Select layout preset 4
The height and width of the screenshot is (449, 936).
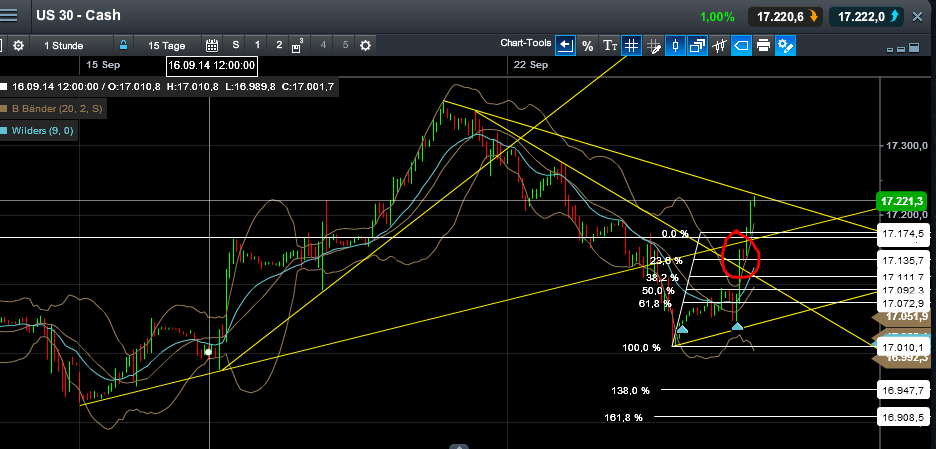[323, 45]
